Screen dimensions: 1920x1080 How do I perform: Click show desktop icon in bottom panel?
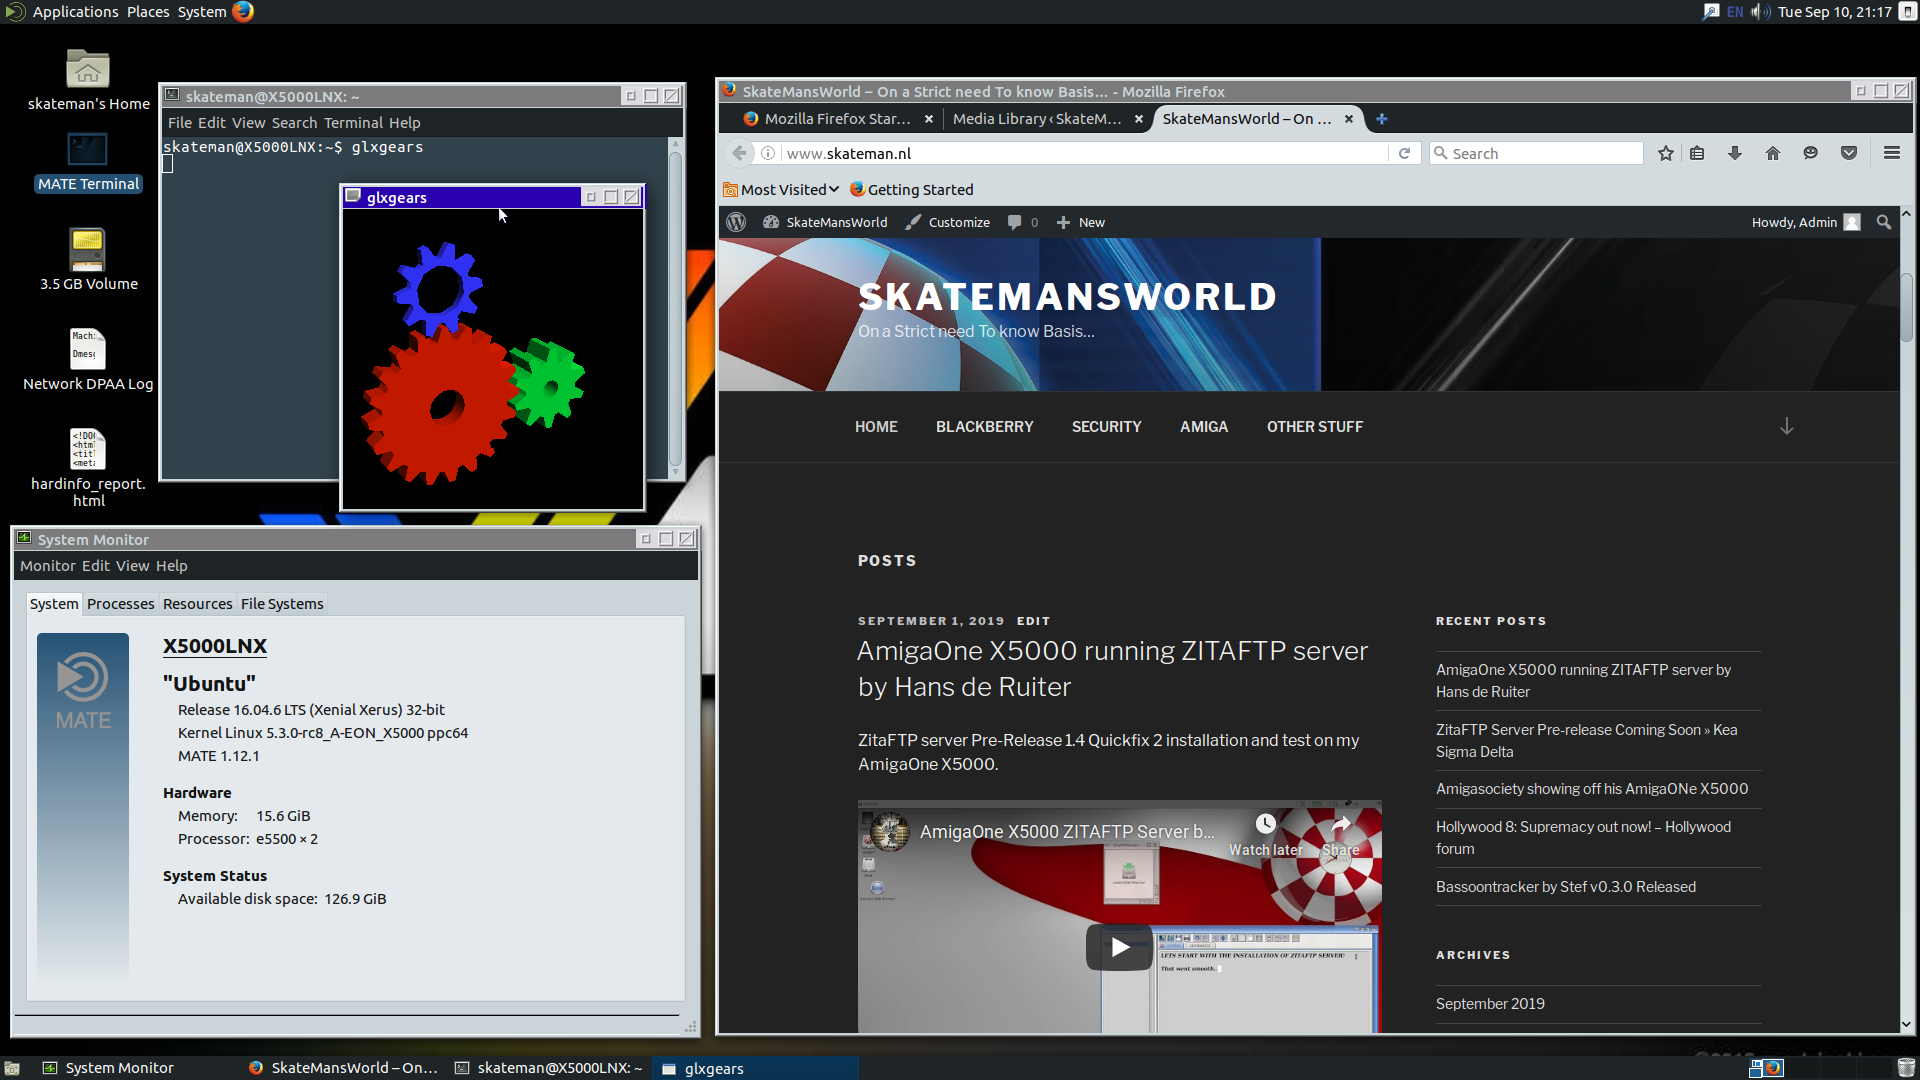pyautogui.click(x=12, y=1068)
